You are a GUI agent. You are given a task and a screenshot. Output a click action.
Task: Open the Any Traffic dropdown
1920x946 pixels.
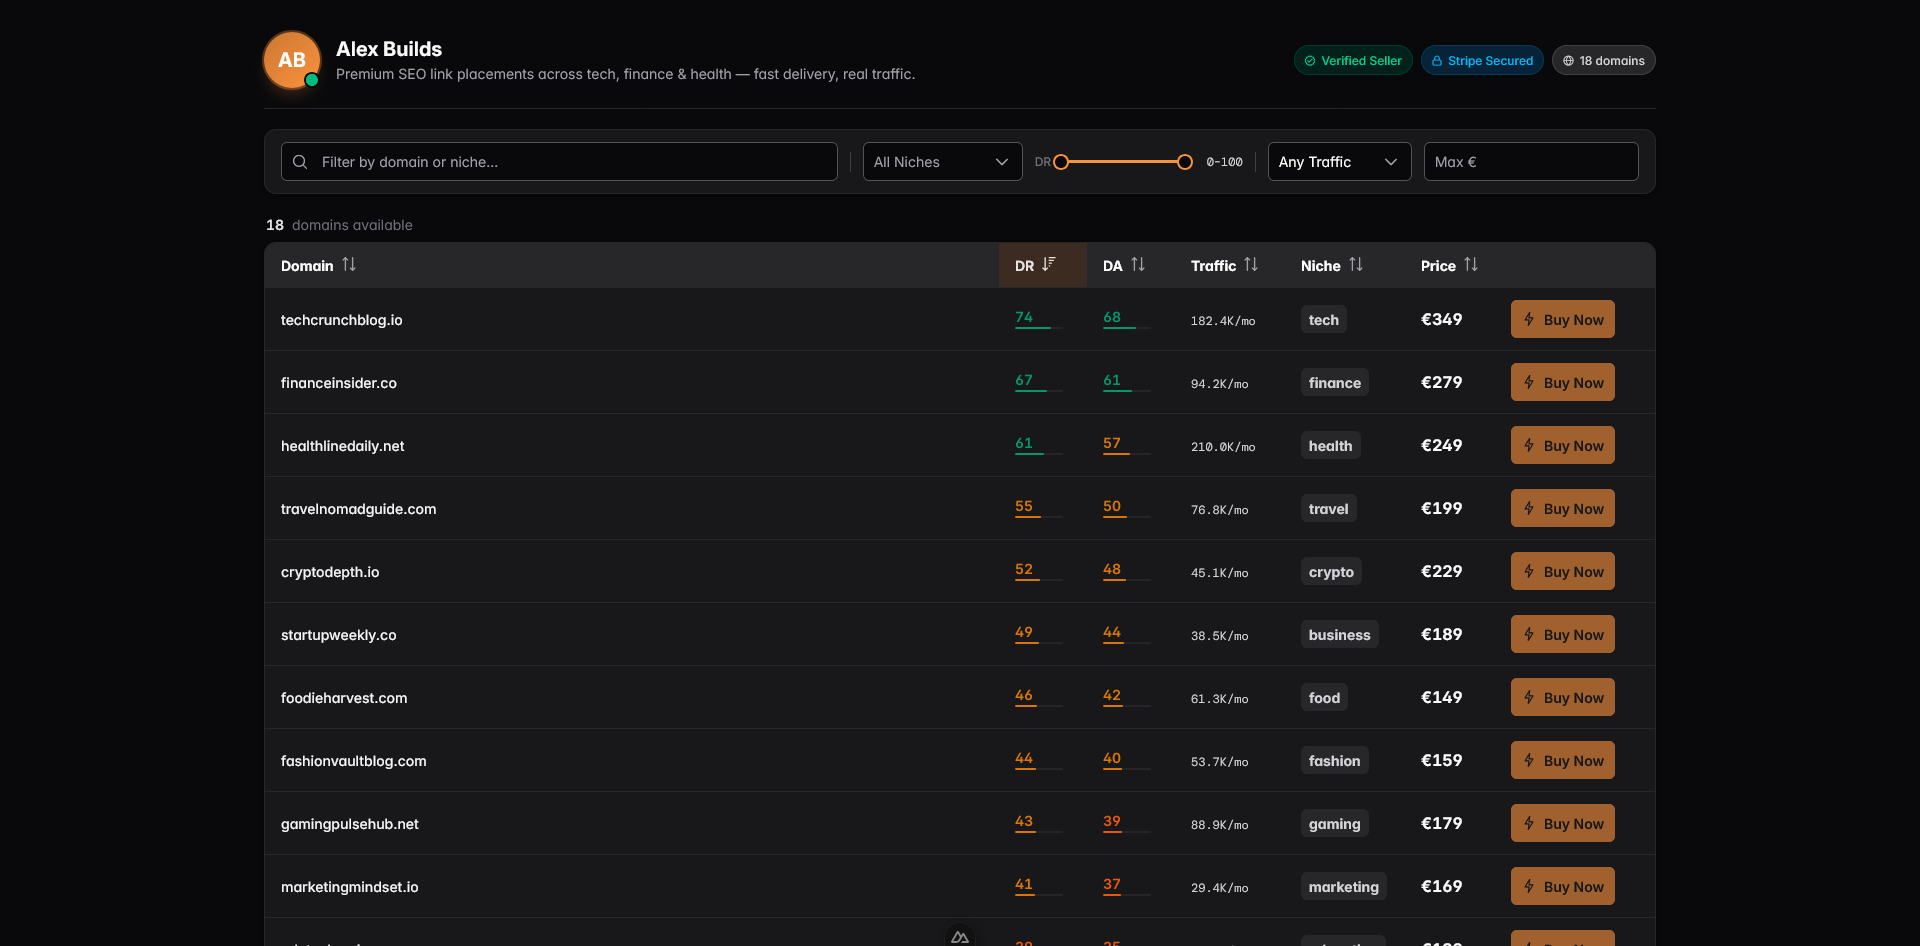tap(1338, 161)
